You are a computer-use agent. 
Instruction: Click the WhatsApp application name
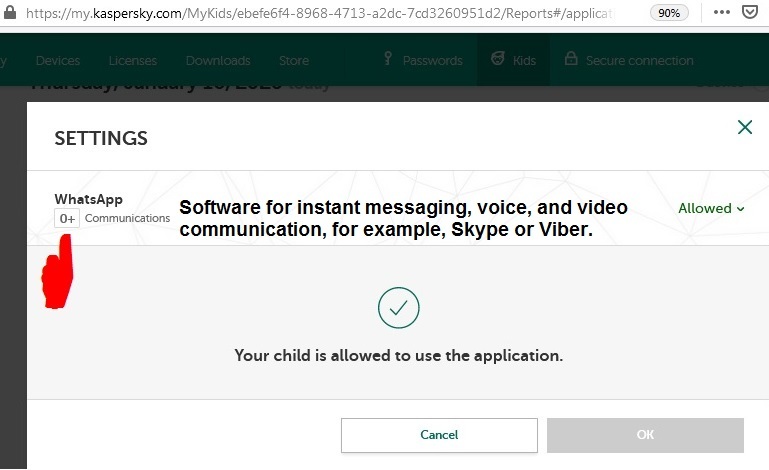(88, 199)
